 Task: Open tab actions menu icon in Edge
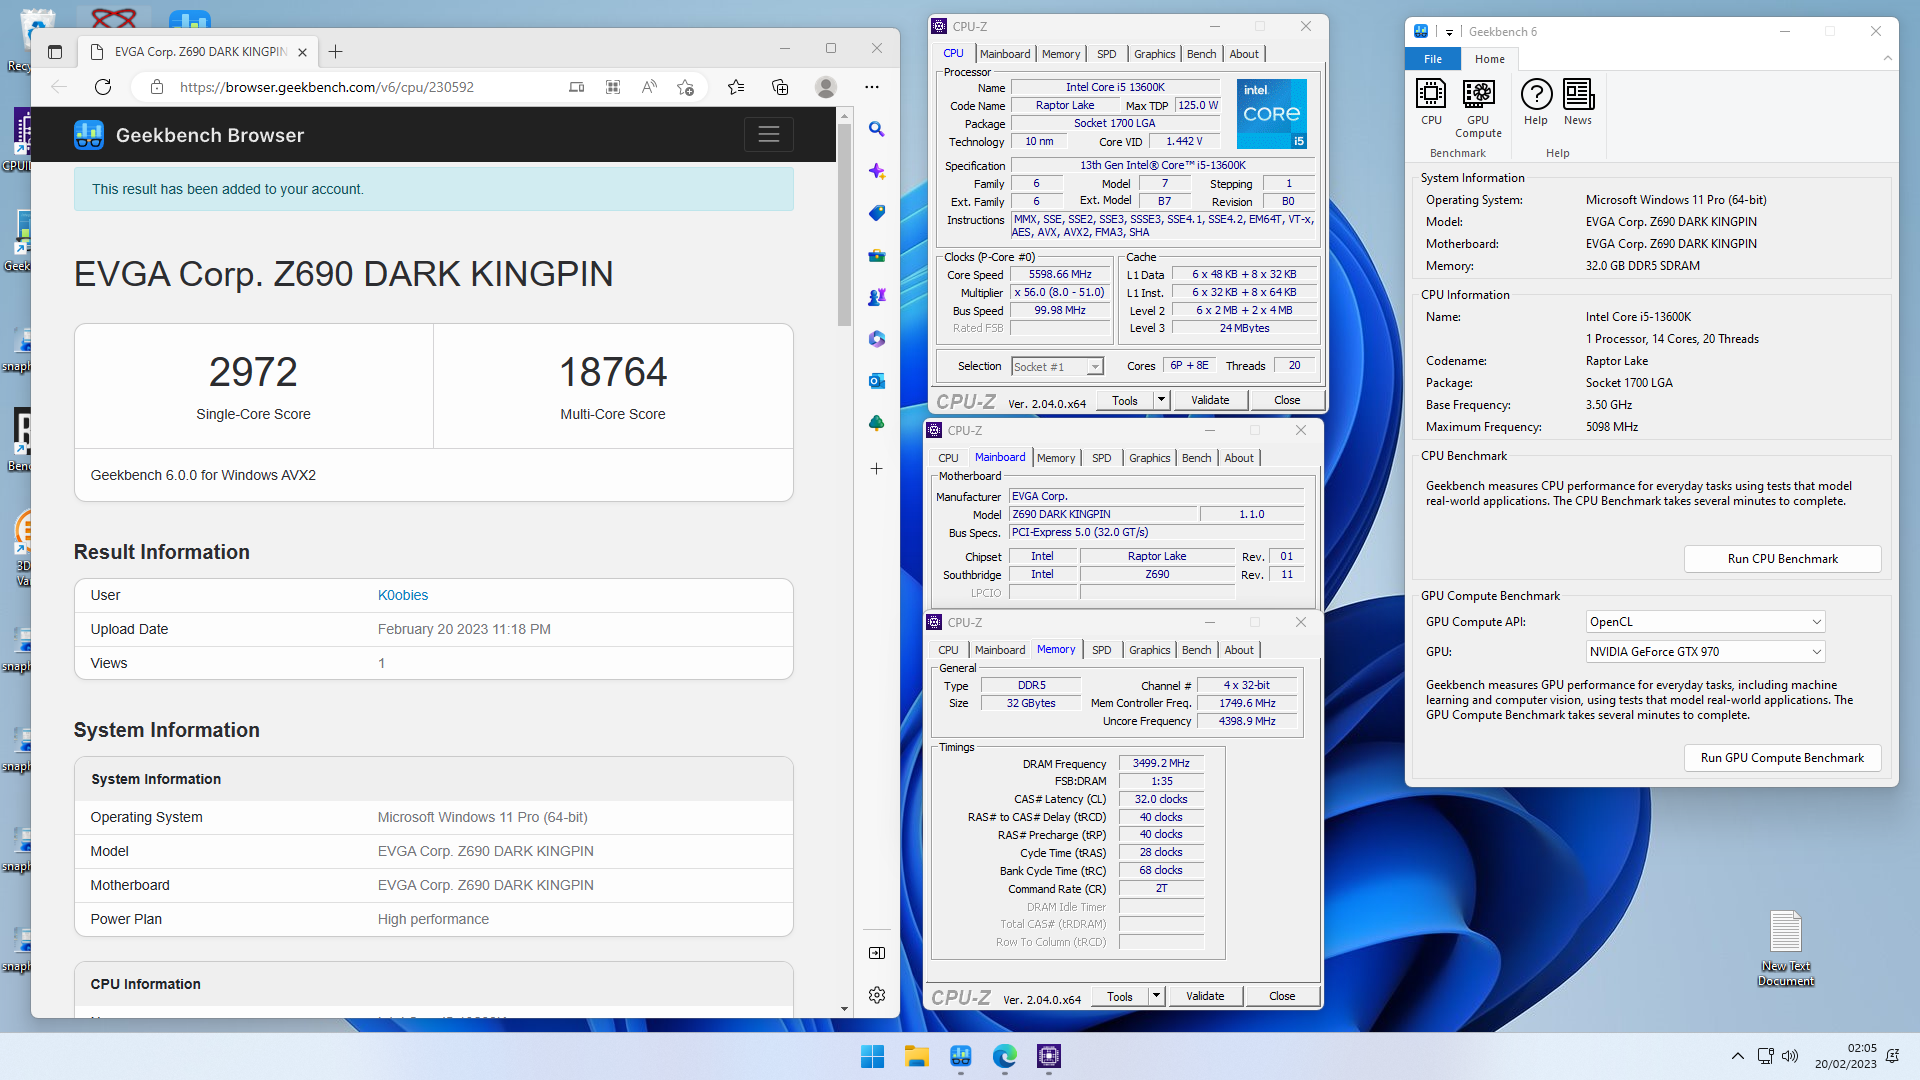pyautogui.click(x=55, y=51)
